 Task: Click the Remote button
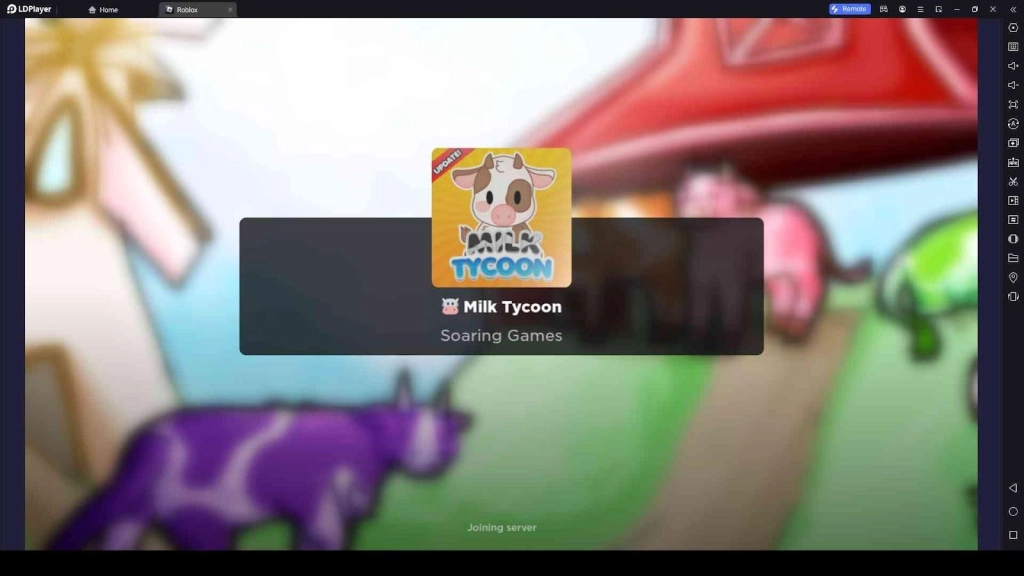850,9
